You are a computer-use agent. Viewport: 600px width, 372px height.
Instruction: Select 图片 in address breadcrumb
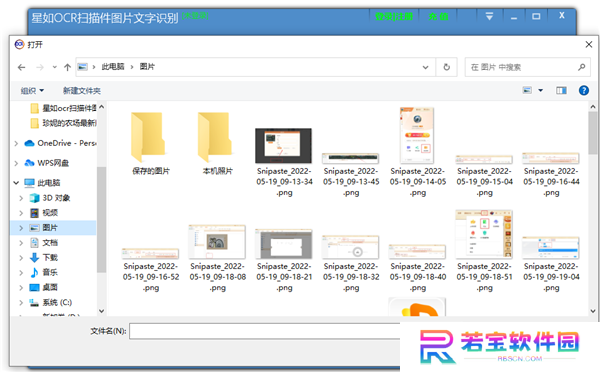click(x=147, y=67)
